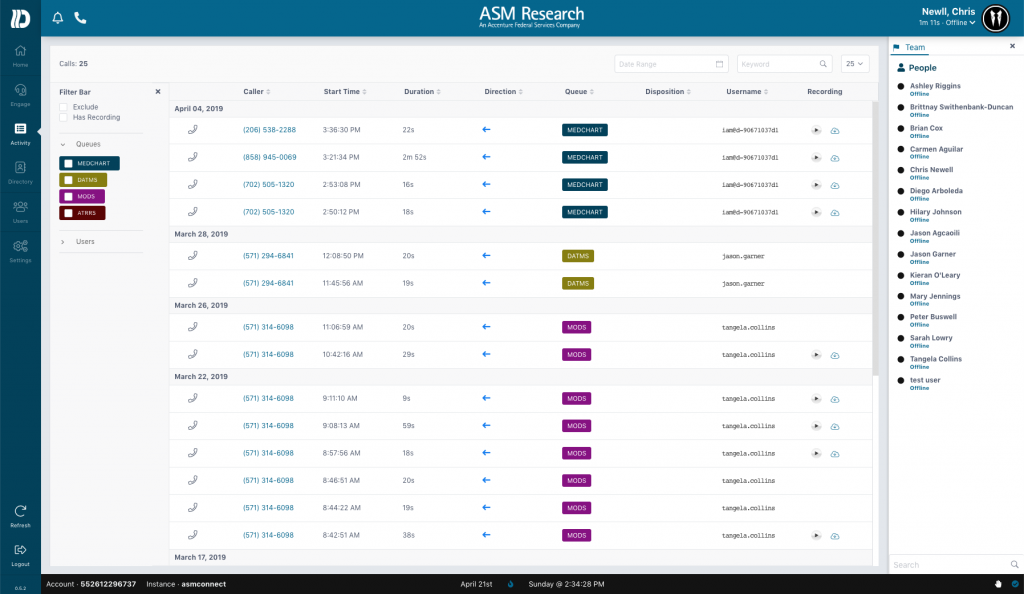Open the 25 per page dropdown
Screen dimensions: 1024x594
tap(855, 64)
